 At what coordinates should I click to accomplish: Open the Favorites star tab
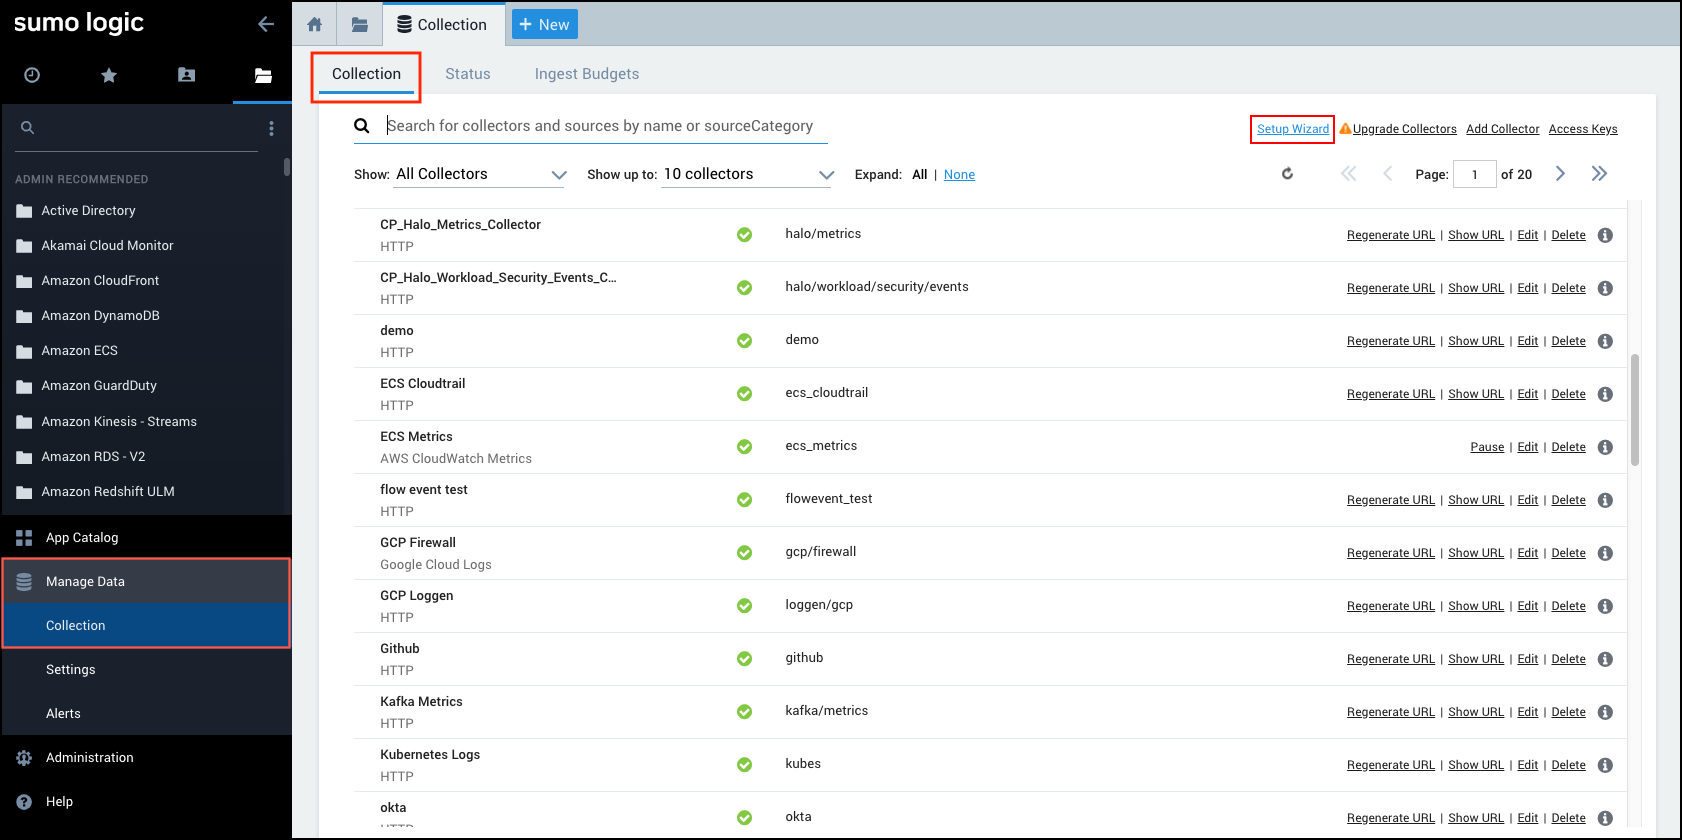click(x=109, y=75)
